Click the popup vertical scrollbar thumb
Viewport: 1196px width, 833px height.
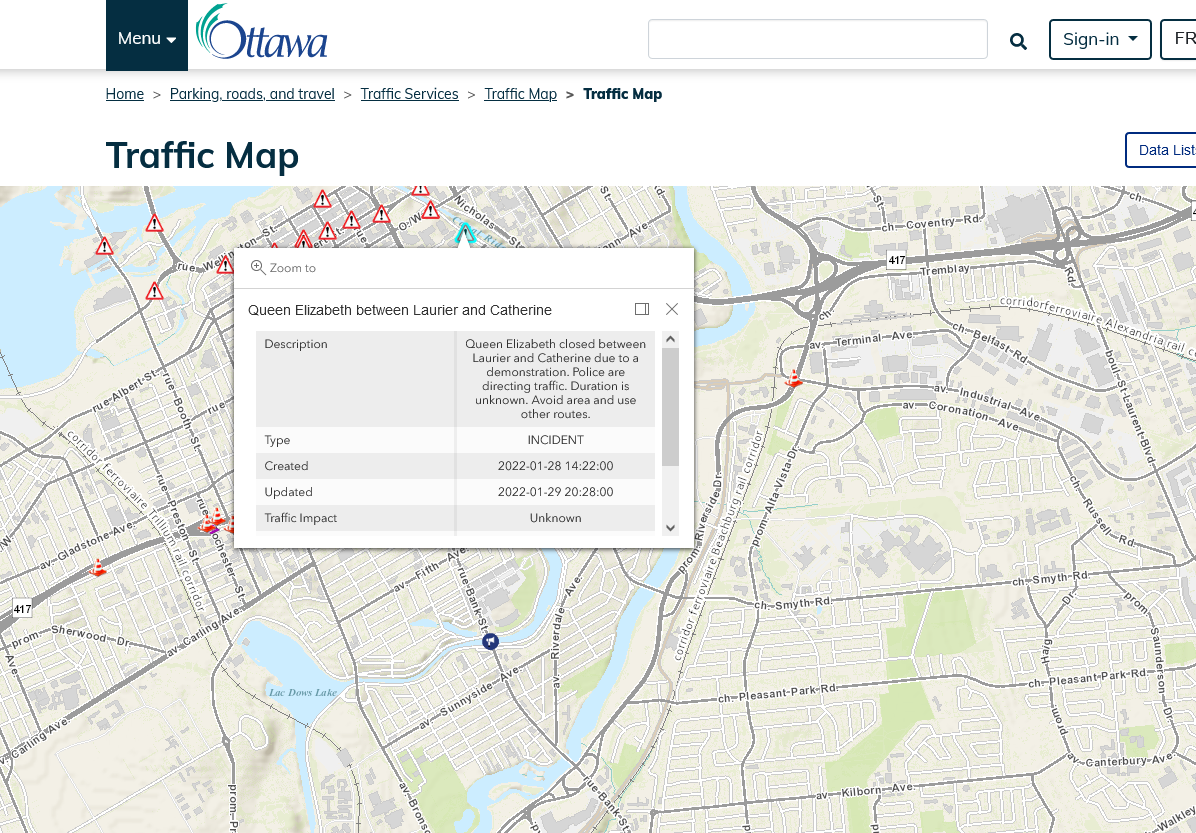pos(670,407)
